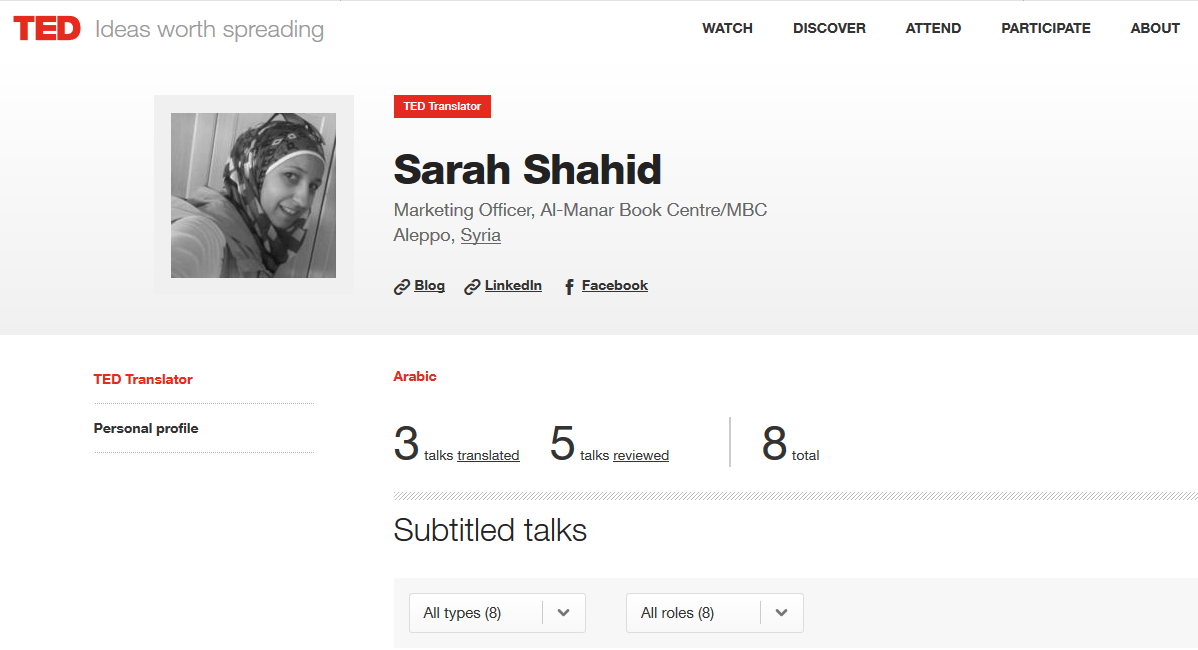Click the Blog chain-link icon
The width and height of the screenshot is (1198, 650).
point(402,287)
